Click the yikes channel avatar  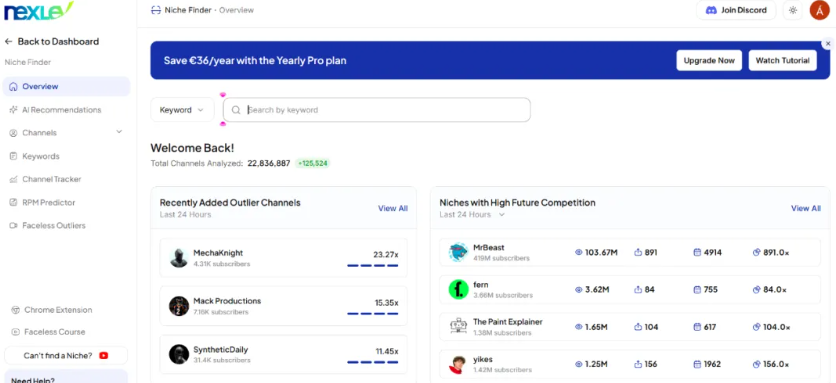459,364
